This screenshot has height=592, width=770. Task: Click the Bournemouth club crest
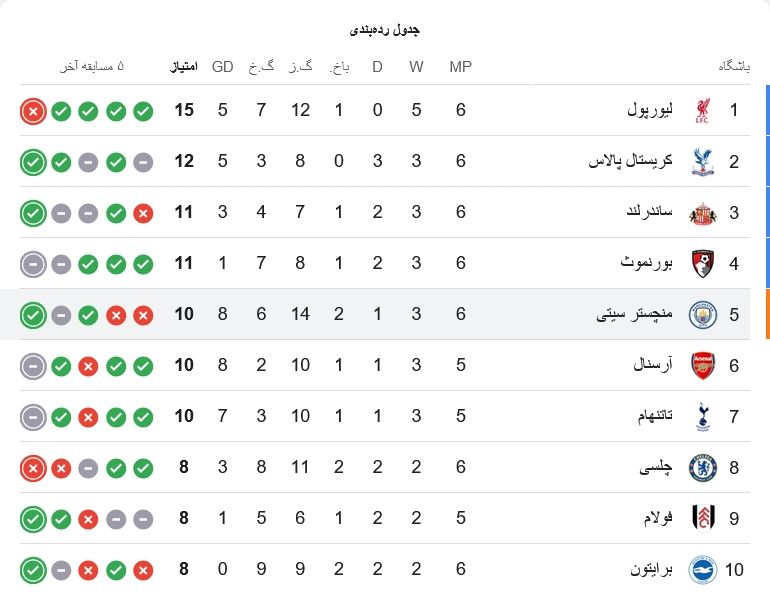(x=703, y=264)
